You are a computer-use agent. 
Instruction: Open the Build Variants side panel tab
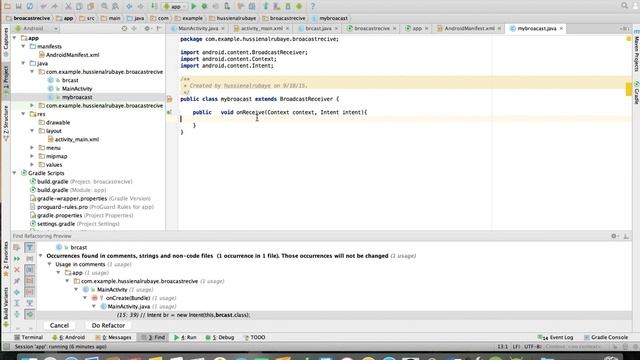(6, 306)
